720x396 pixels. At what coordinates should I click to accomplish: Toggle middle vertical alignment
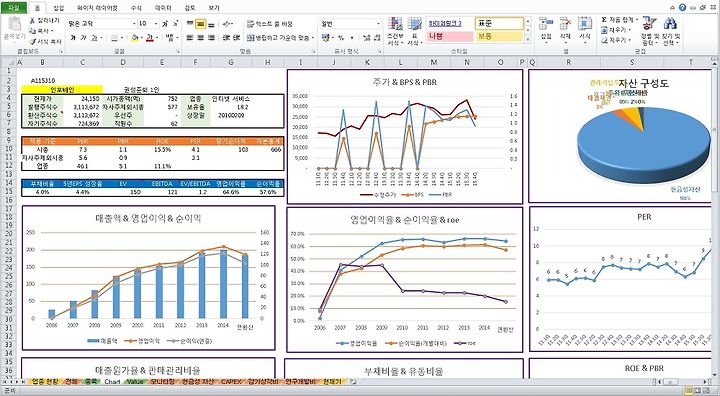(x=201, y=24)
